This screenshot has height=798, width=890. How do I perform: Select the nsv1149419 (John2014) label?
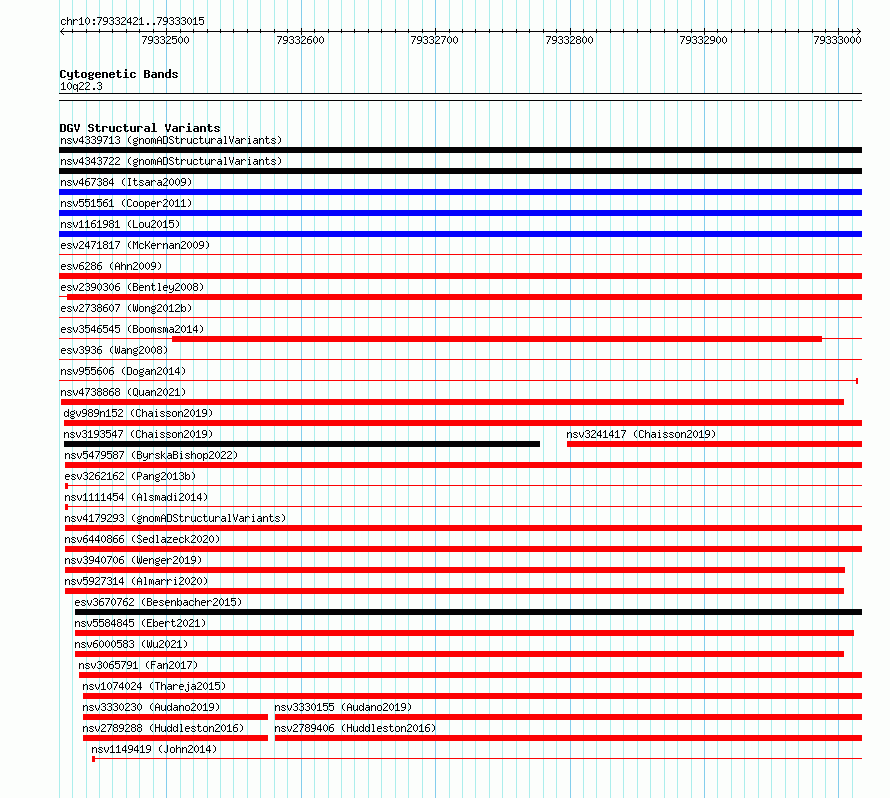pos(154,749)
